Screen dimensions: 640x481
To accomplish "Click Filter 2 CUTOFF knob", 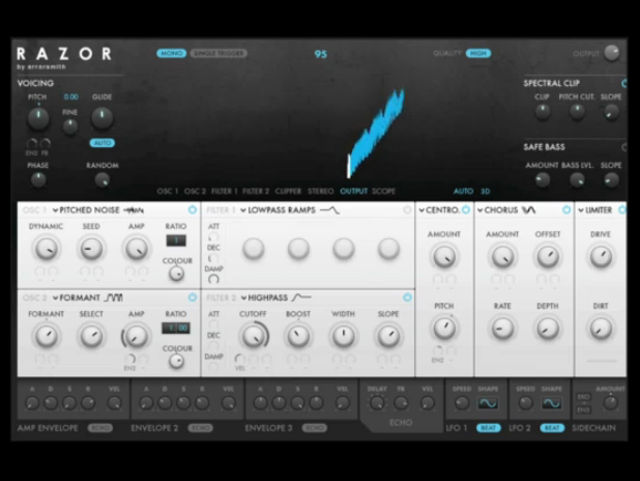I will 253,336.
